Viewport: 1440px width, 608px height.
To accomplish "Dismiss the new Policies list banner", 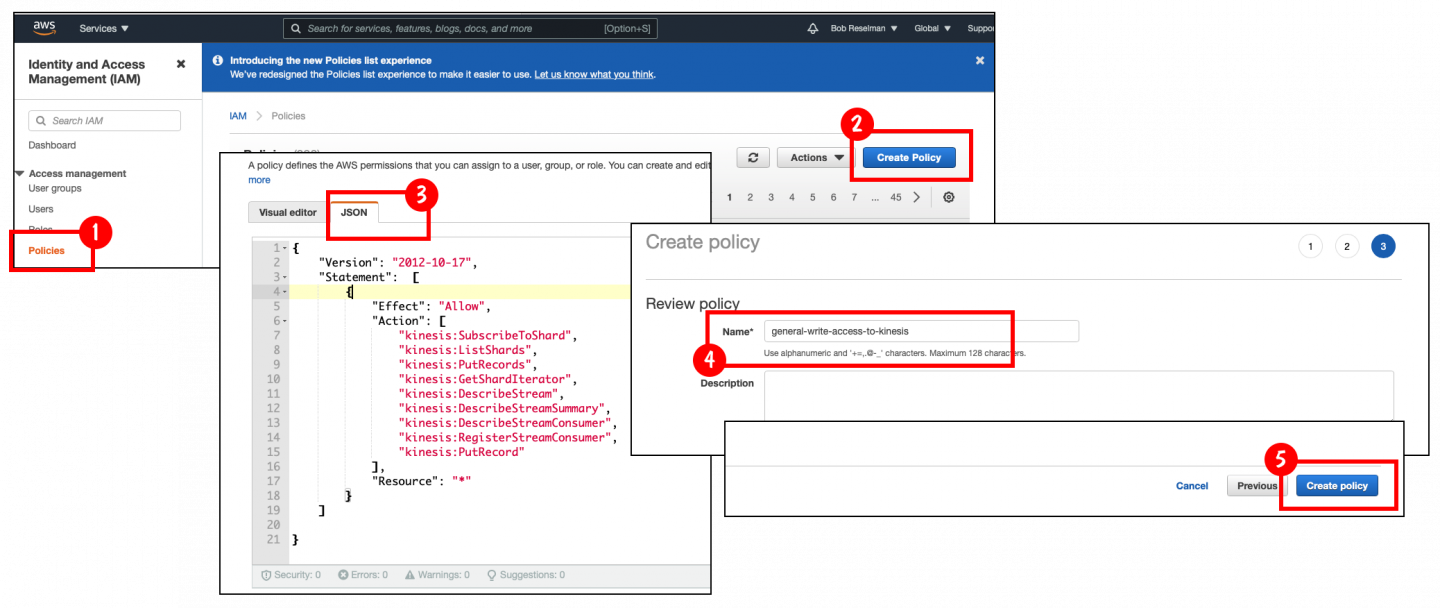I will [979, 61].
